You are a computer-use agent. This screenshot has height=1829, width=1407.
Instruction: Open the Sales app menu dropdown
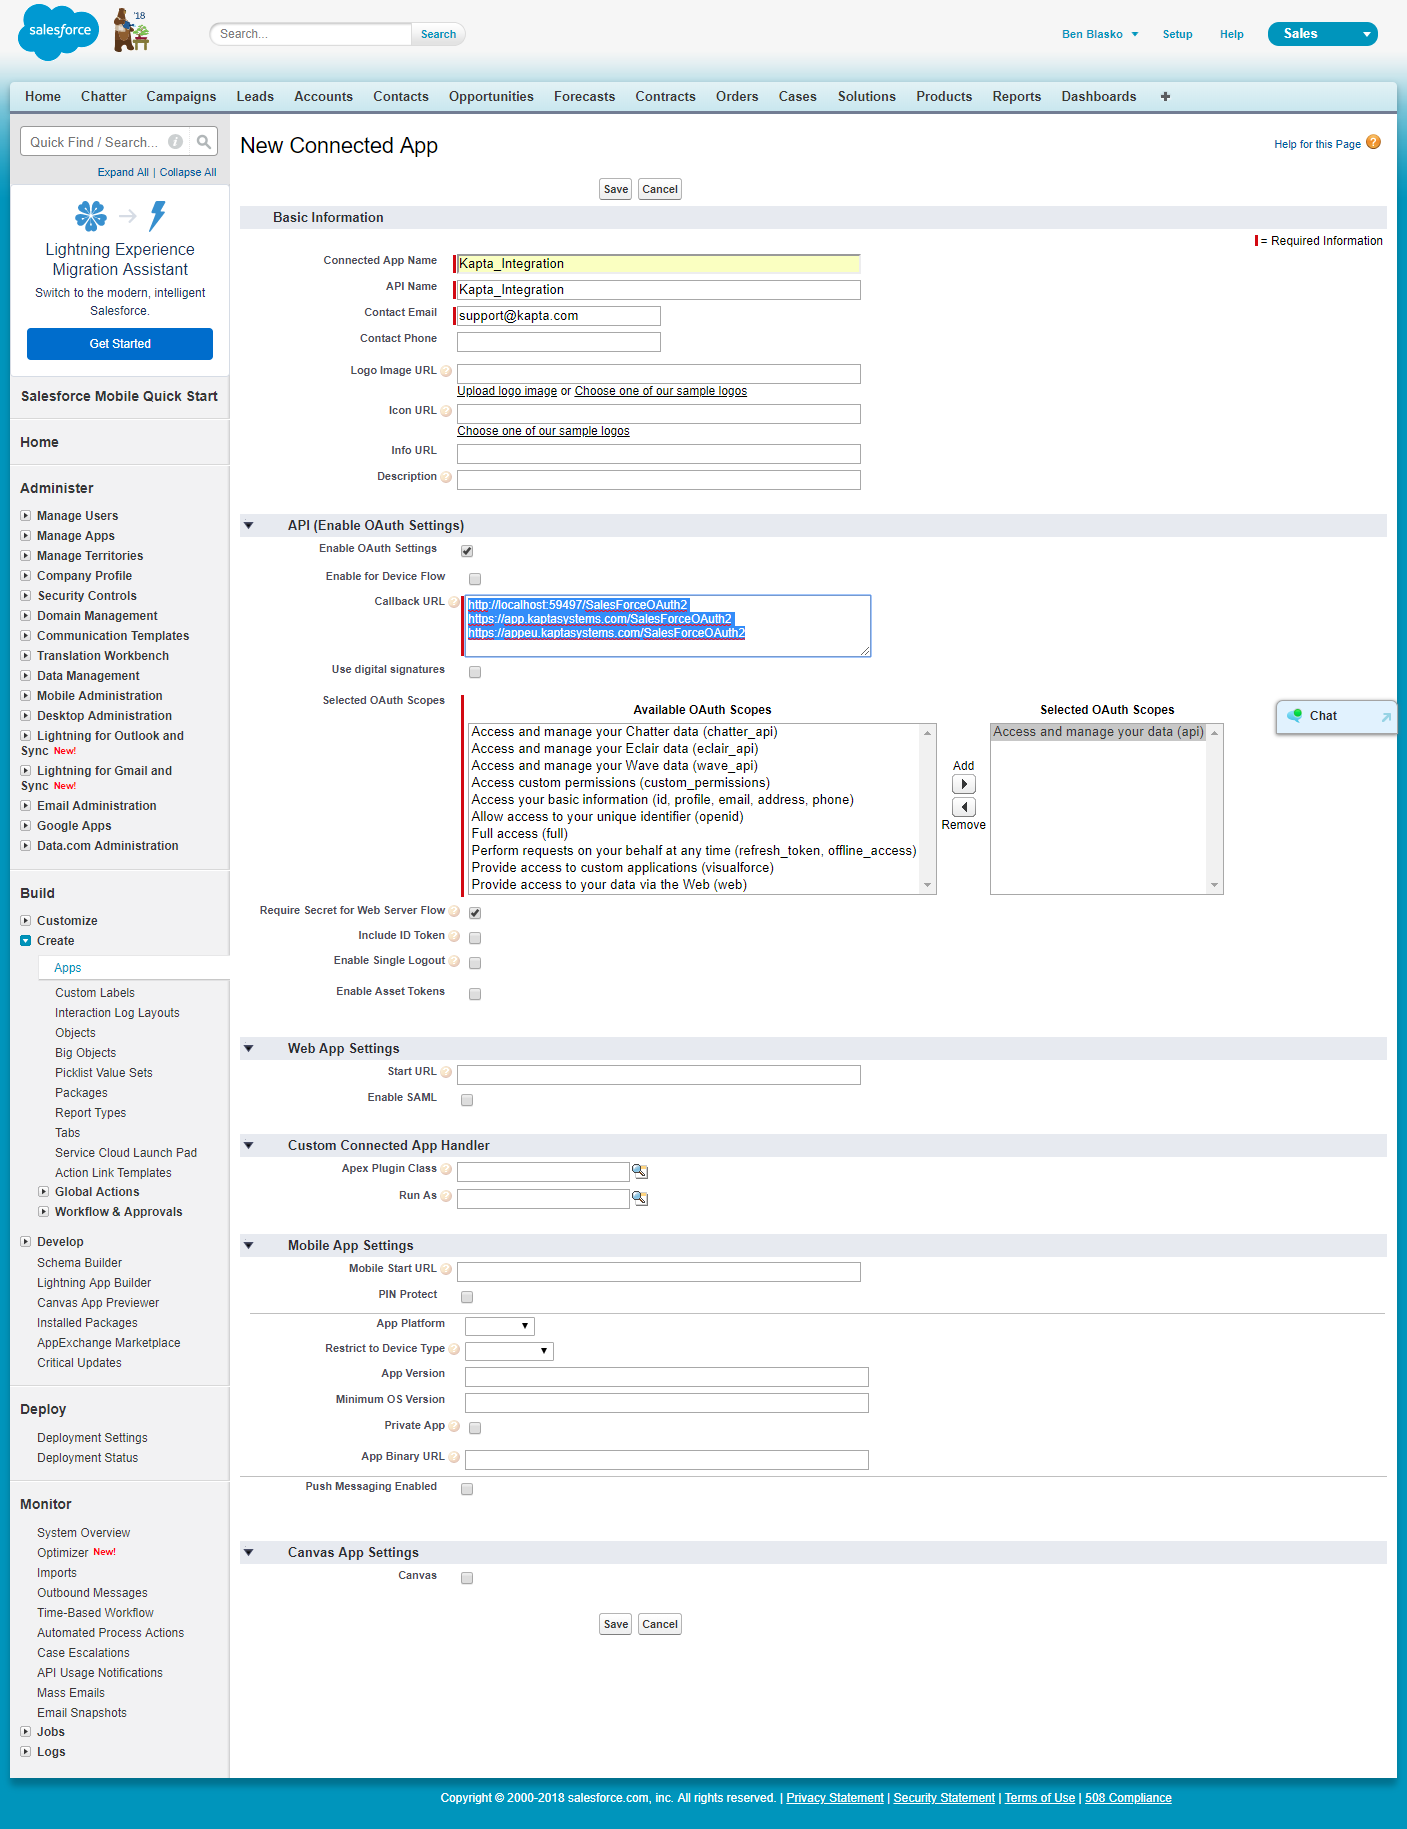pyautogui.click(x=1322, y=34)
